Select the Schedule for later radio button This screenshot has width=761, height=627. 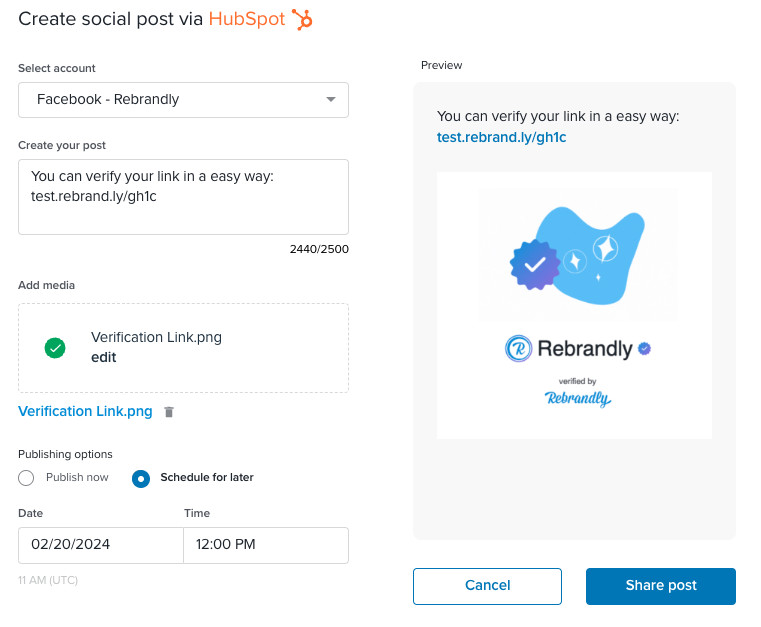[x=141, y=478]
